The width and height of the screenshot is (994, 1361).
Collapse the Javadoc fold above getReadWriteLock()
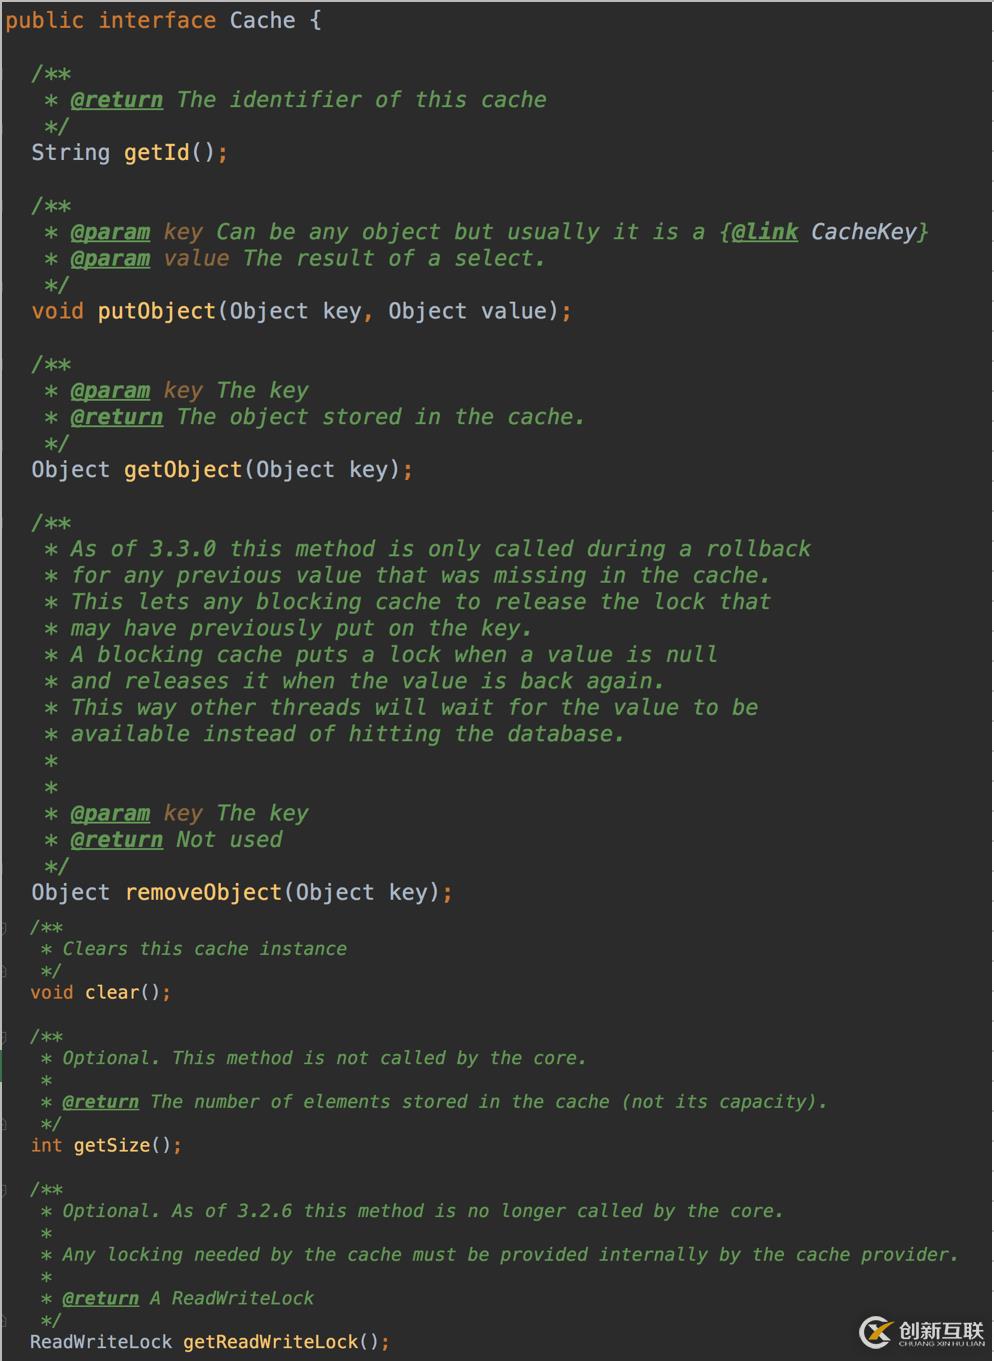(x=4, y=1190)
